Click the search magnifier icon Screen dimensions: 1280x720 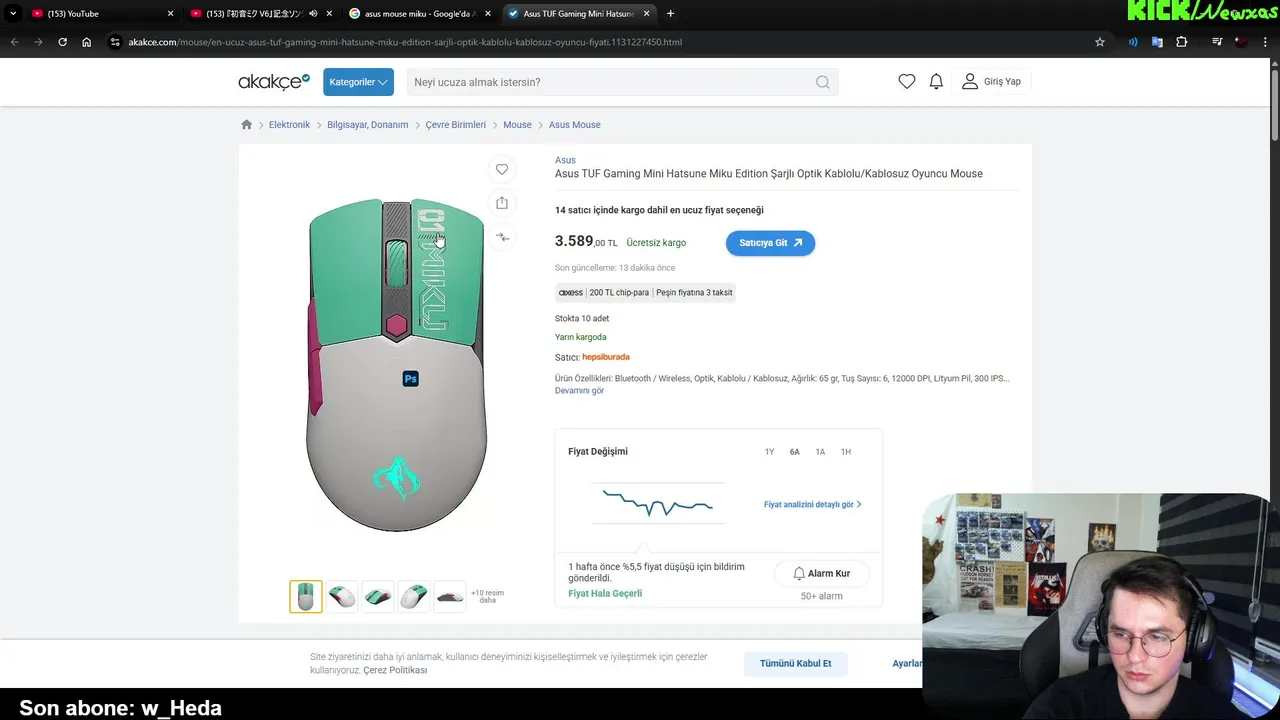pyautogui.click(x=823, y=82)
